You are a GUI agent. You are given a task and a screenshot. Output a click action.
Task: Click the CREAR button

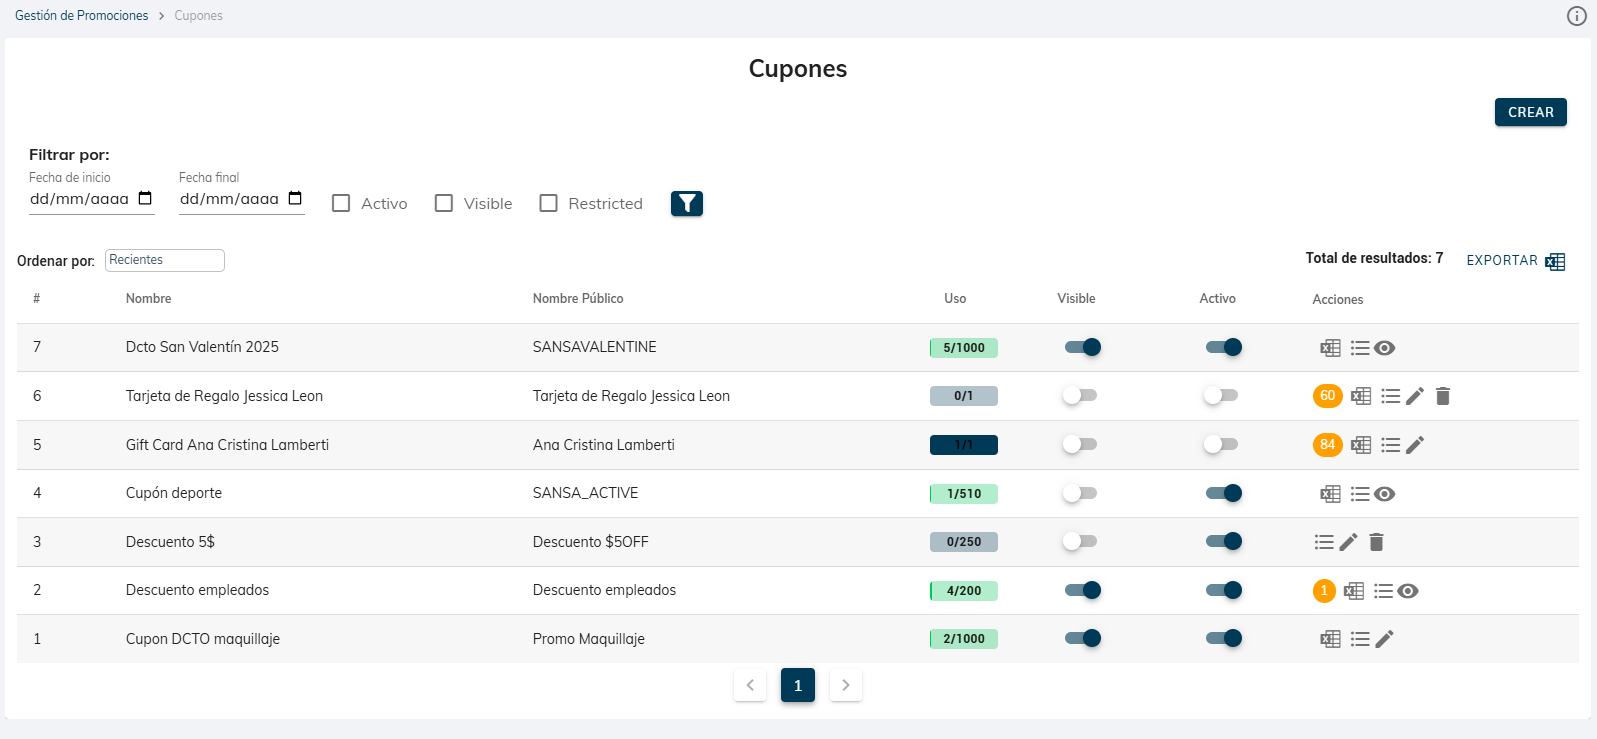click(1530, 112)
